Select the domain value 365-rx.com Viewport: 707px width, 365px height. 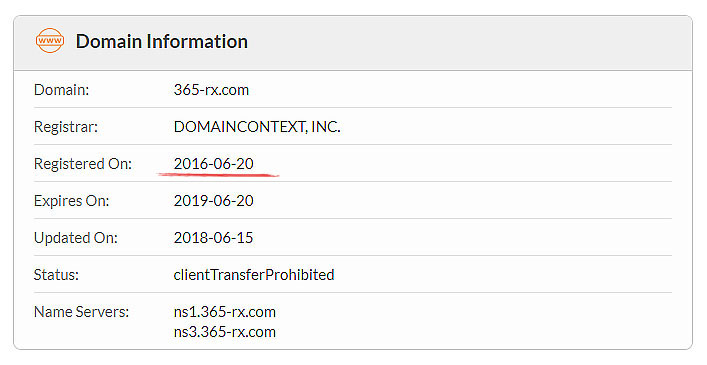pos(211,90)
